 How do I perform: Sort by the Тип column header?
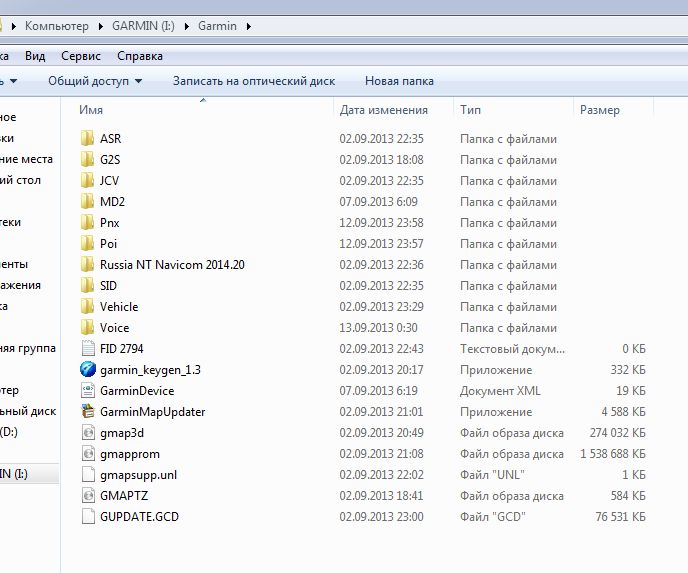[470, 110]
